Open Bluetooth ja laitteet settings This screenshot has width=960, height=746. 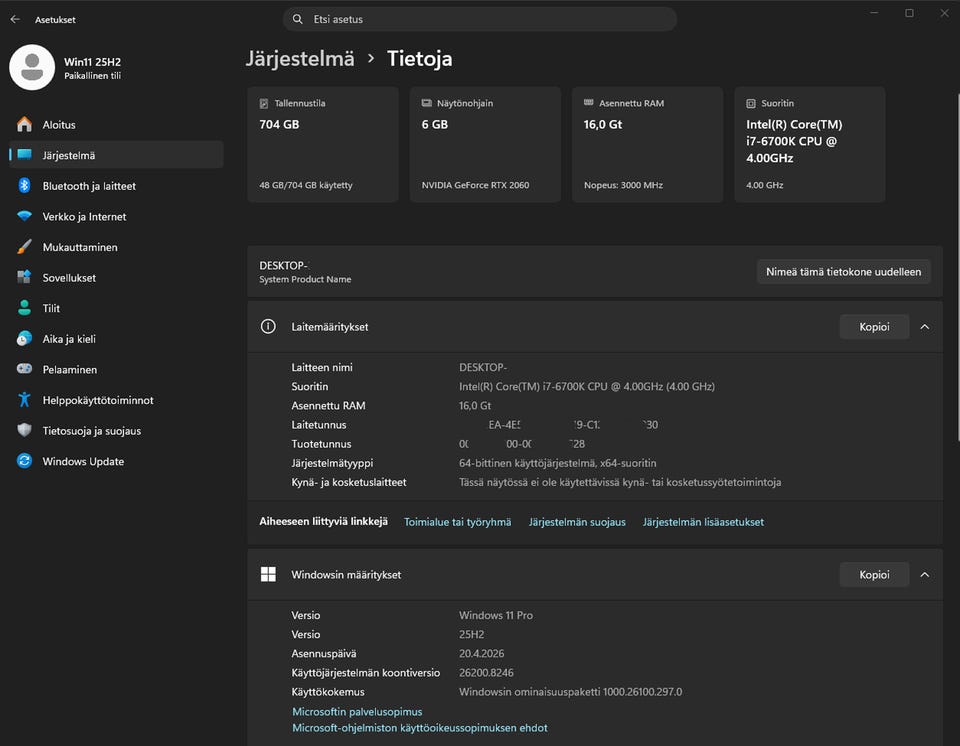(x=88, y=186)
